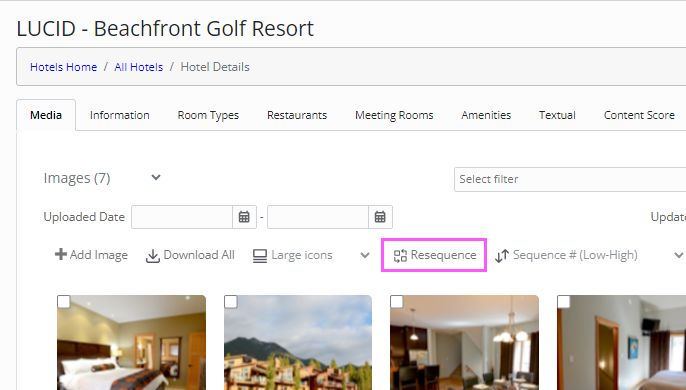Screen dimensions: 686x390
Task: Follow the All Hotels breadcrumb link
Action: tap(139, 67)
